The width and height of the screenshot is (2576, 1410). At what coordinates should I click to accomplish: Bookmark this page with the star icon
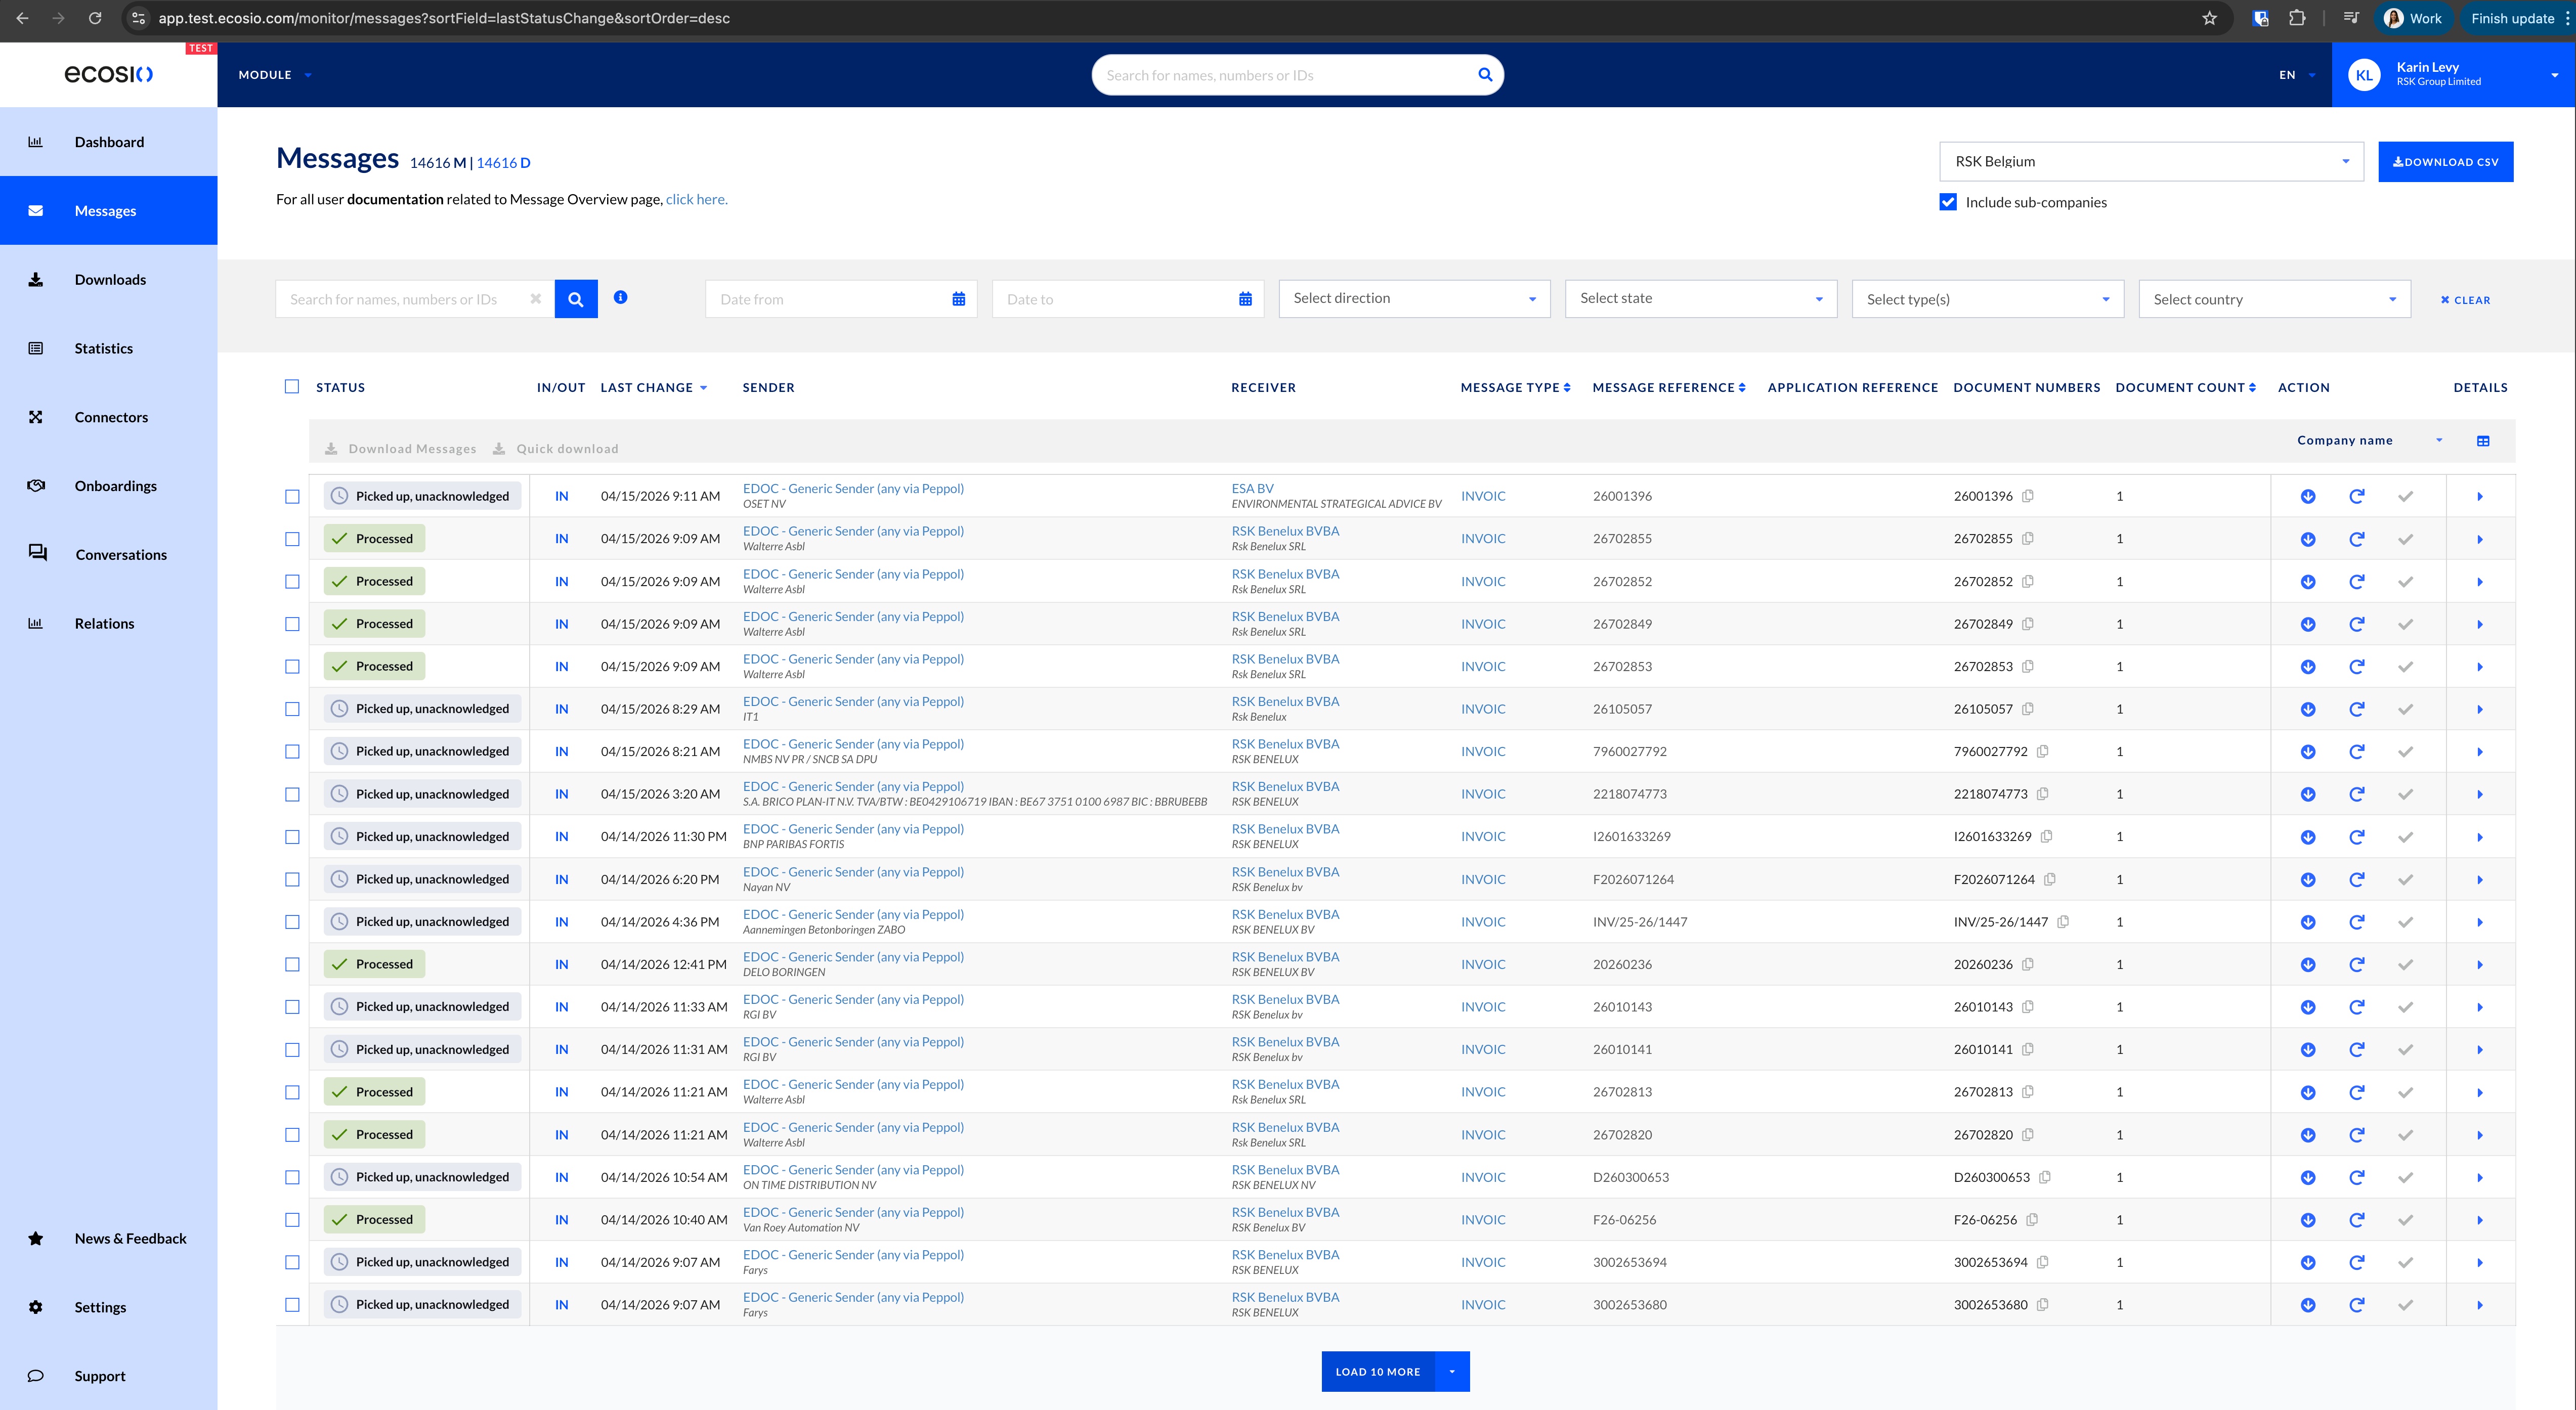[2210, 18]
